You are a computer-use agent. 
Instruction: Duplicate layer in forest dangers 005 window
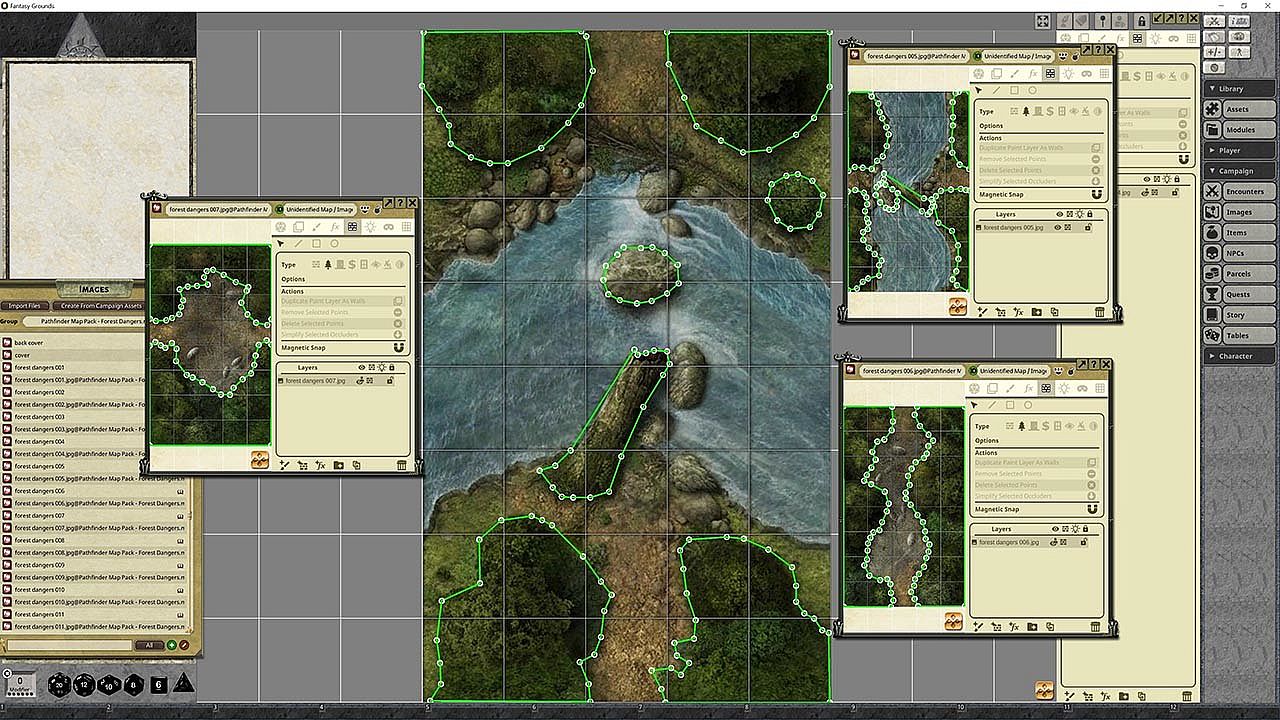click(1054, 312)
